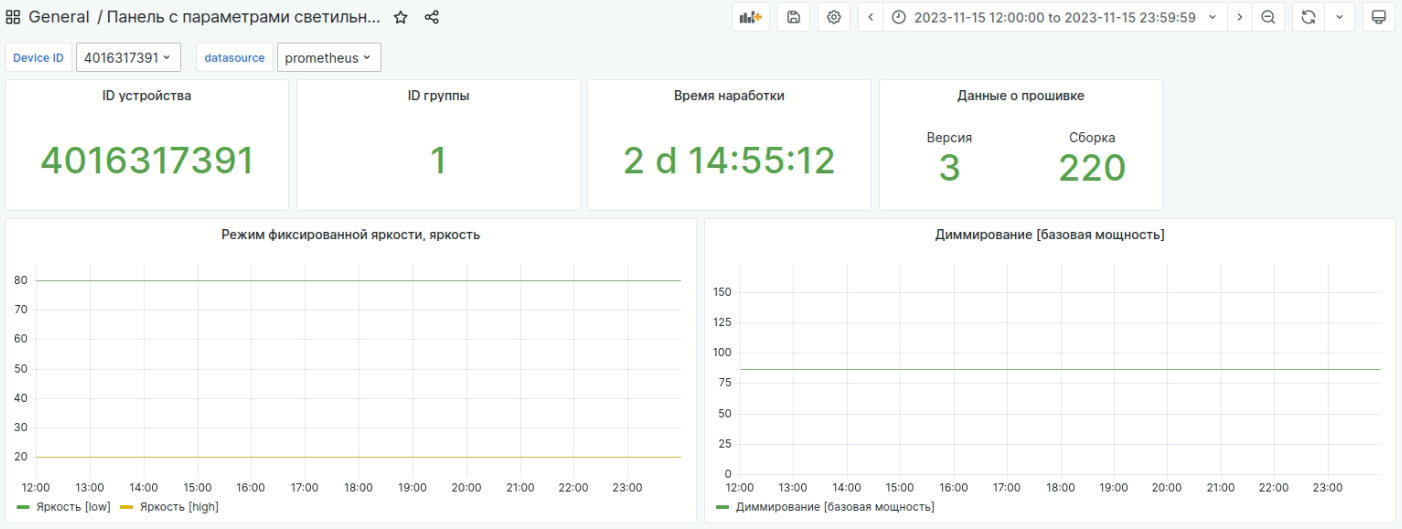This screenshot has height=529, width=1402.
Task: Toggle Диммирование [базовая мощность] legend series
Action: 834,507
